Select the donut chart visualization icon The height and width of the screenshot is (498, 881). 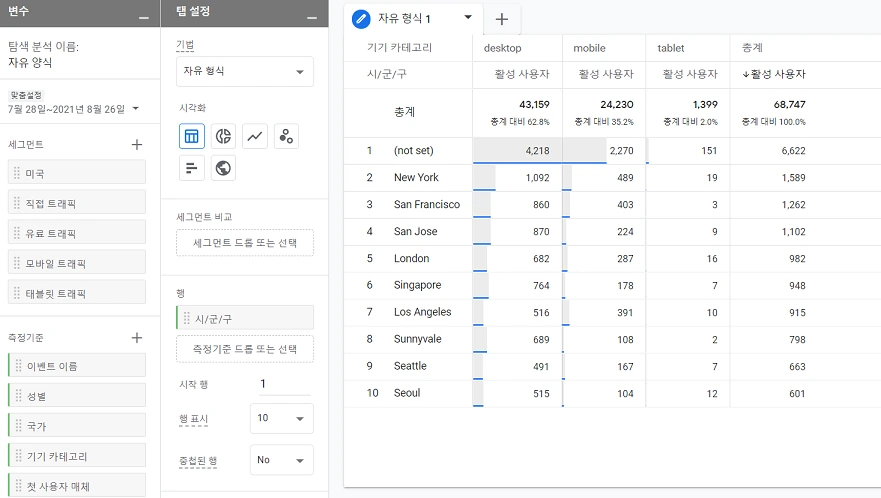point(223,136)
